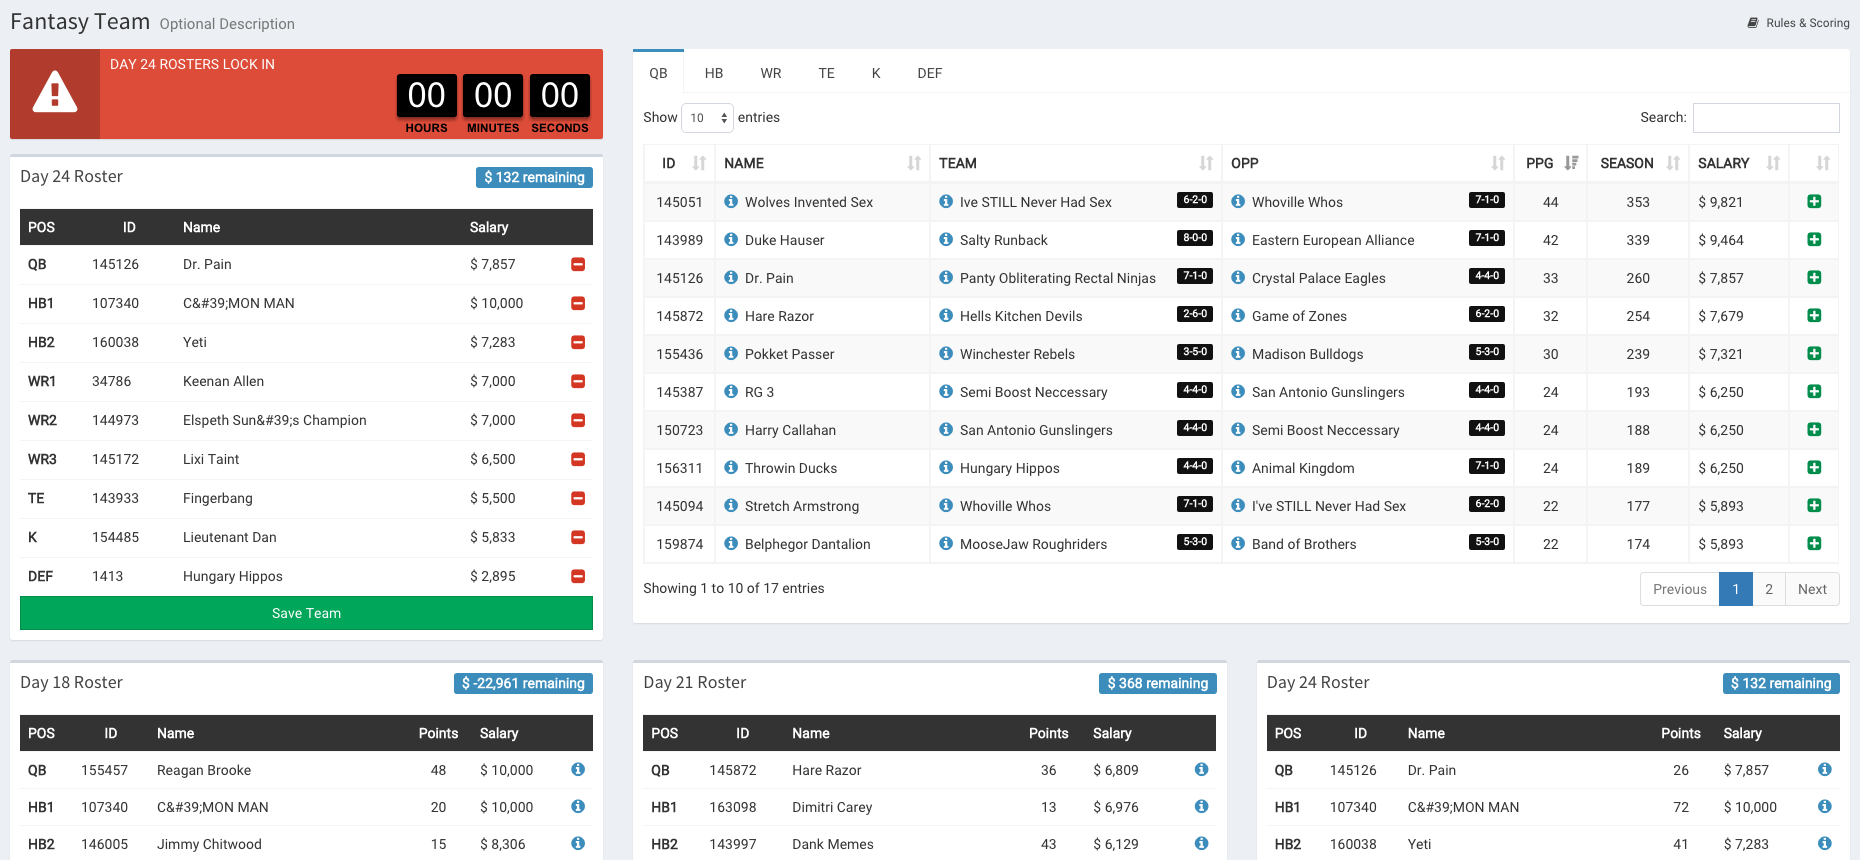
Task: Switch to the WR position tab
Action: 770,73
